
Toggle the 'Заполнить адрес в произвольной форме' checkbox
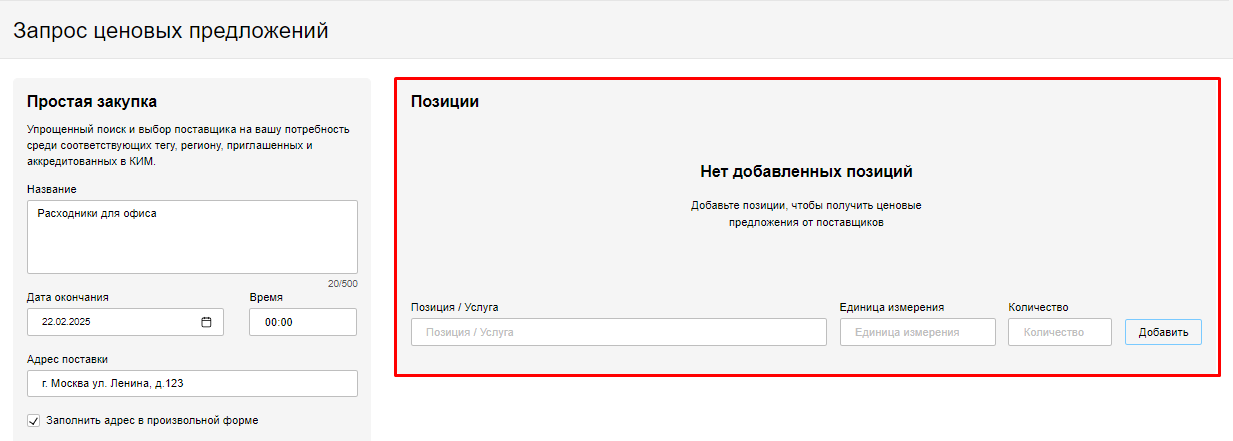tap(33, 421)
